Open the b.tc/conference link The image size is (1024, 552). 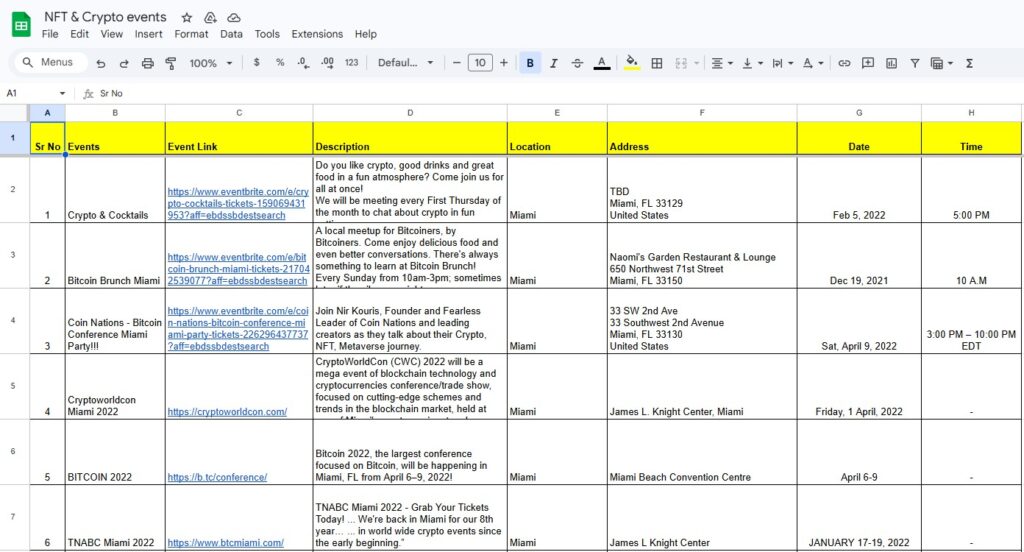[x=217, y=477]
